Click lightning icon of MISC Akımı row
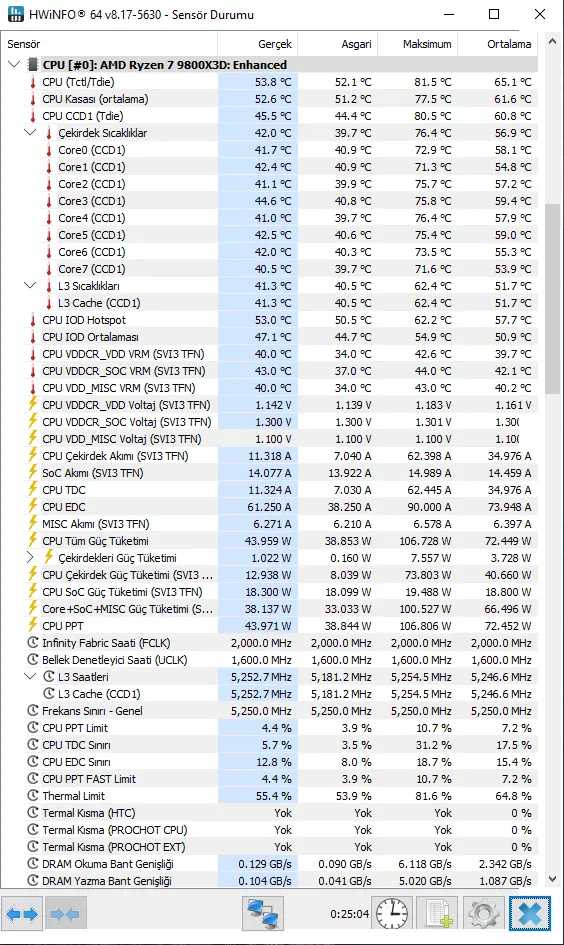Screen dimensions: 564x945 pyautogui.click(x=33, y=524)
